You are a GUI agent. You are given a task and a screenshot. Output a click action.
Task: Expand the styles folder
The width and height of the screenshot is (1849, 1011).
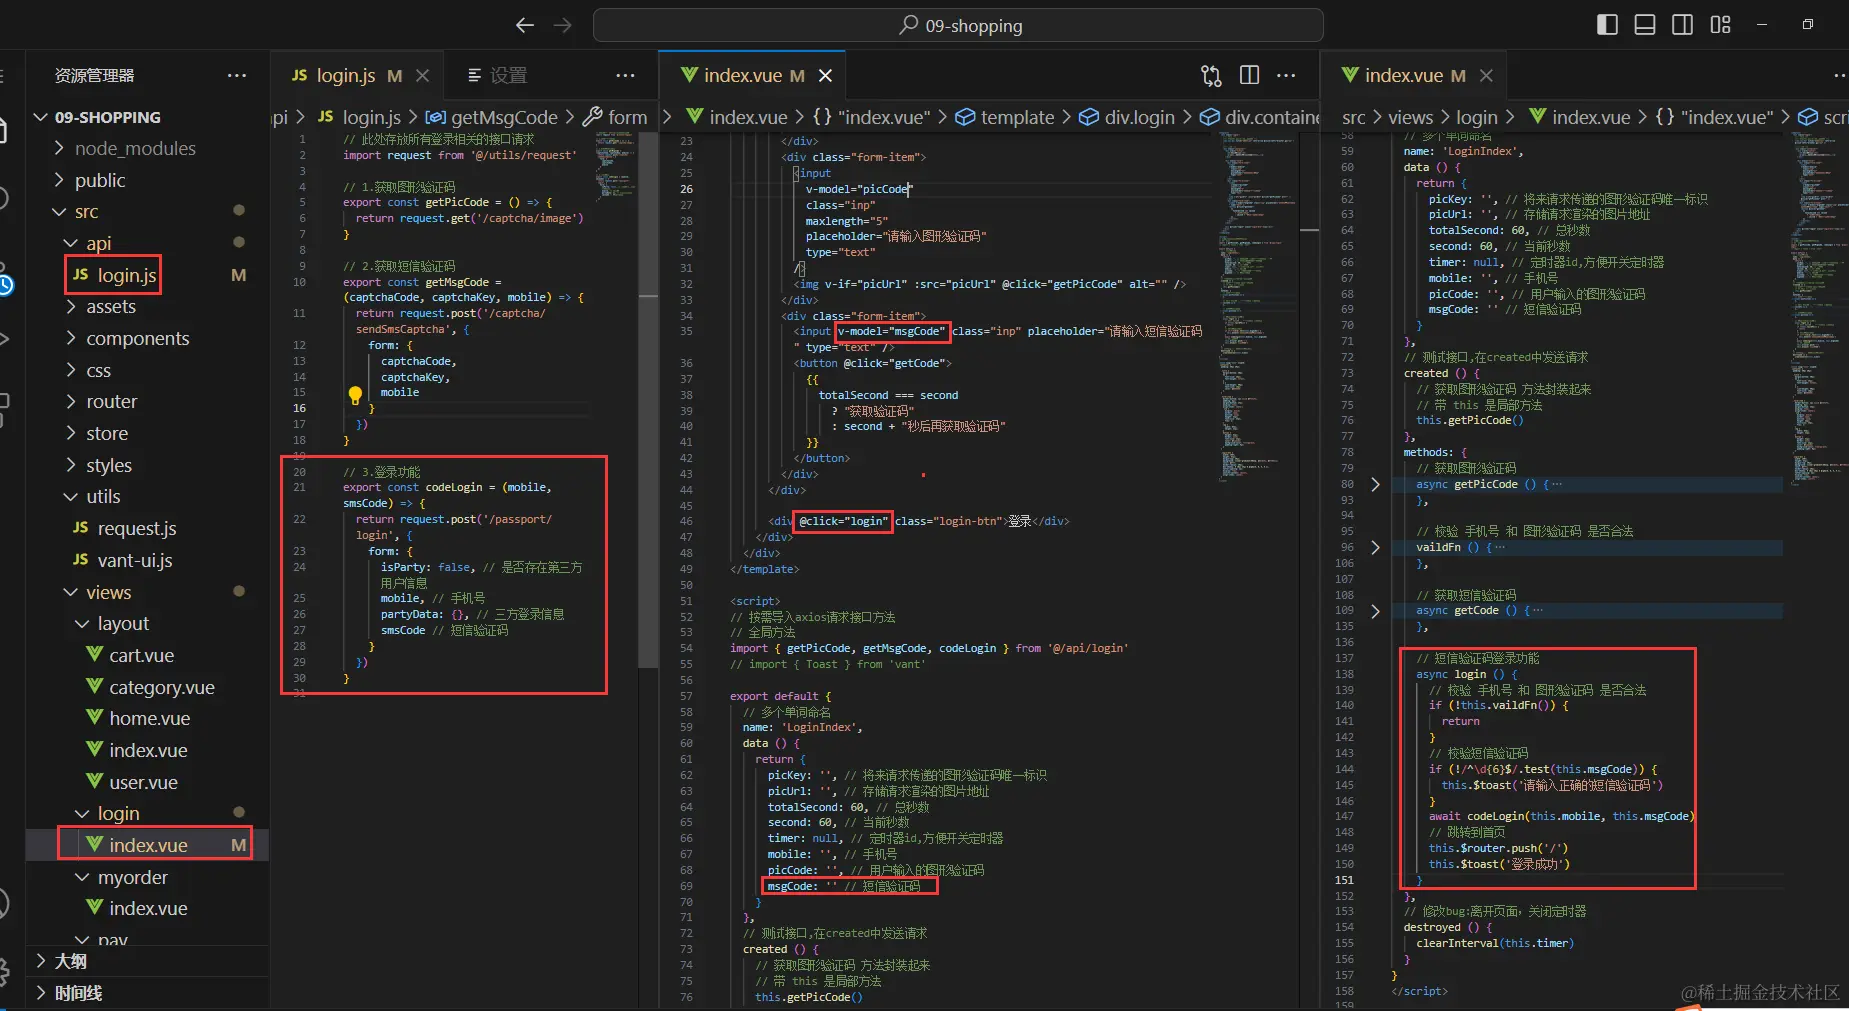[x=108, y=466]
